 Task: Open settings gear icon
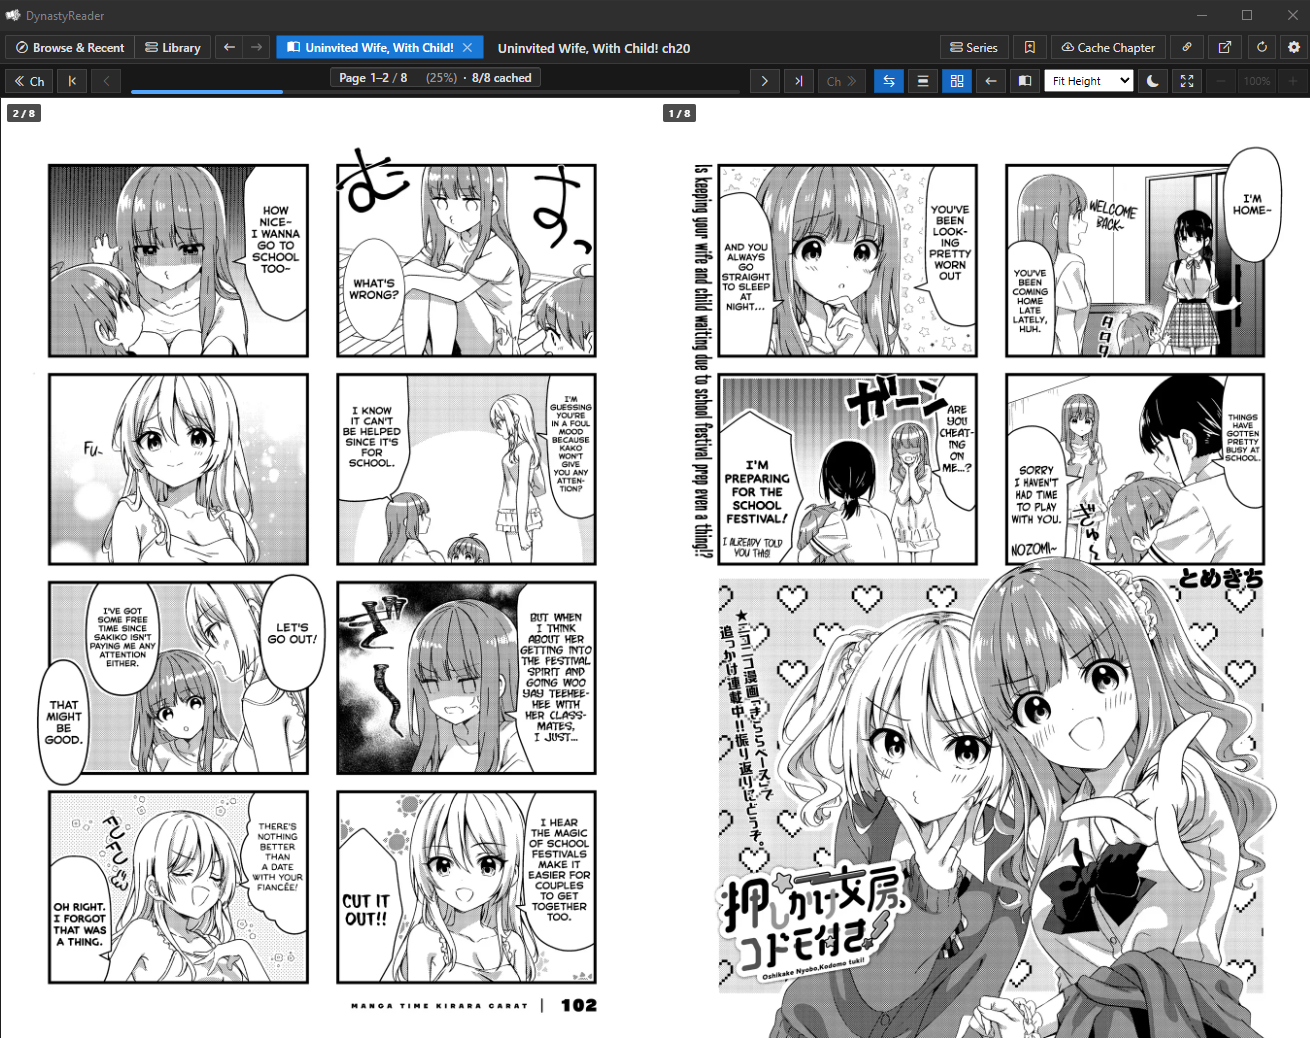[1294, 47]
